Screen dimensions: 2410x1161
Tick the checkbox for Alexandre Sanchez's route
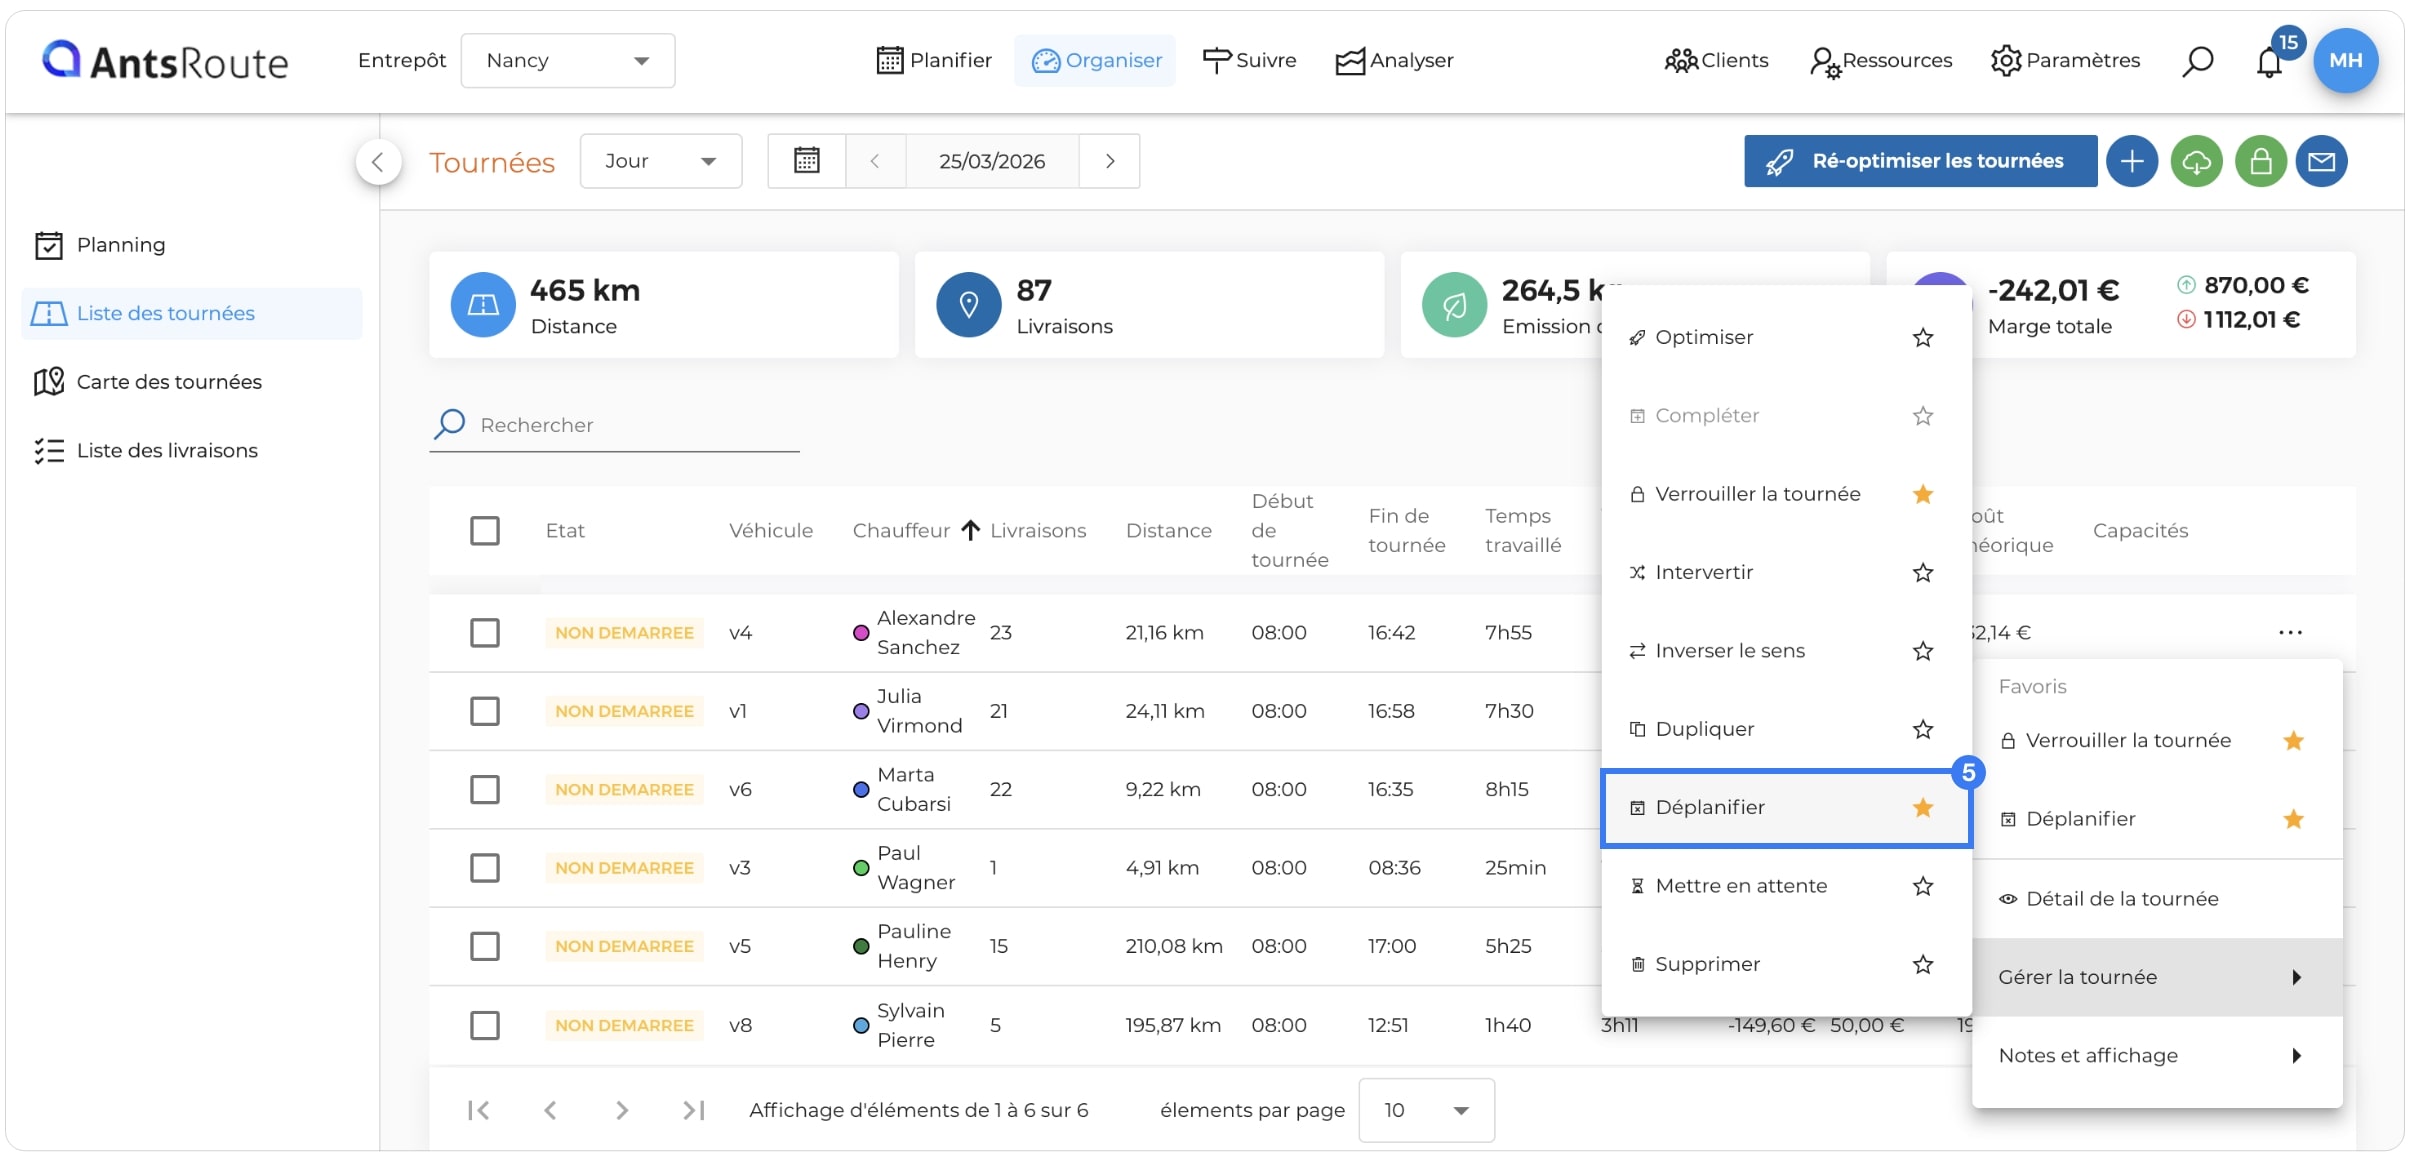pyautogui.click(x=485, y=633)
